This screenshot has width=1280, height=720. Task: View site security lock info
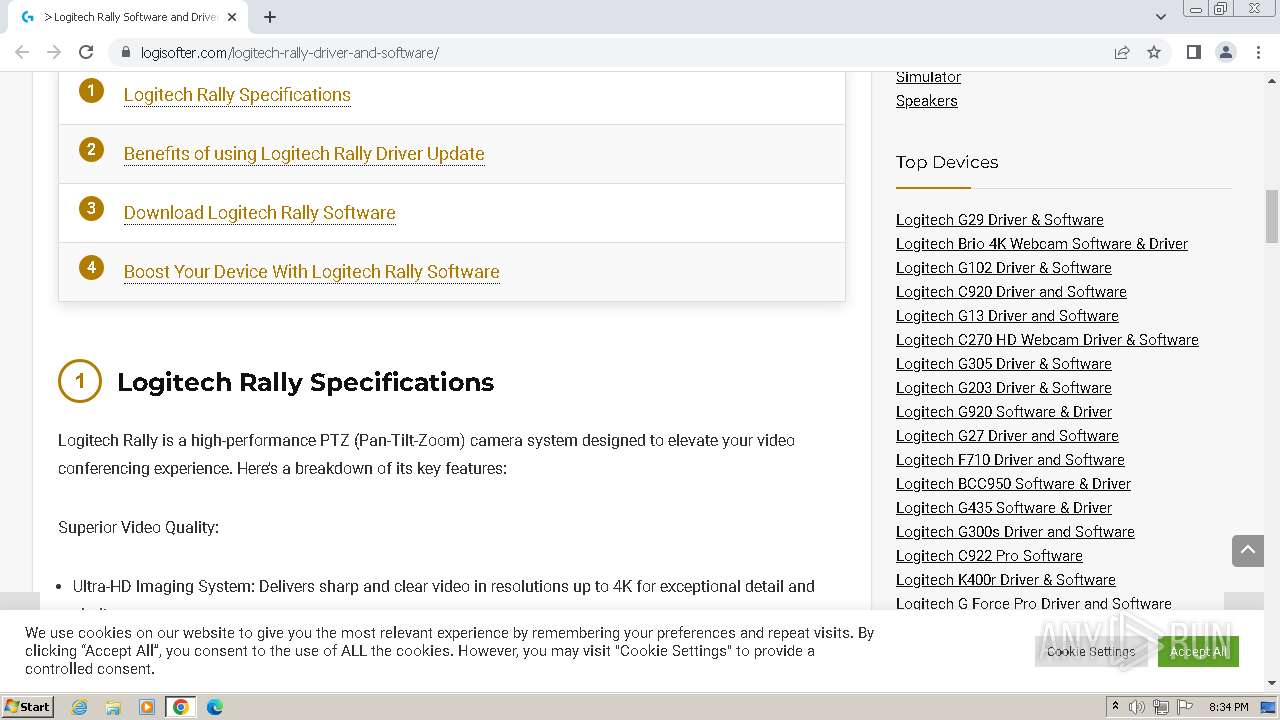point(126,52)
